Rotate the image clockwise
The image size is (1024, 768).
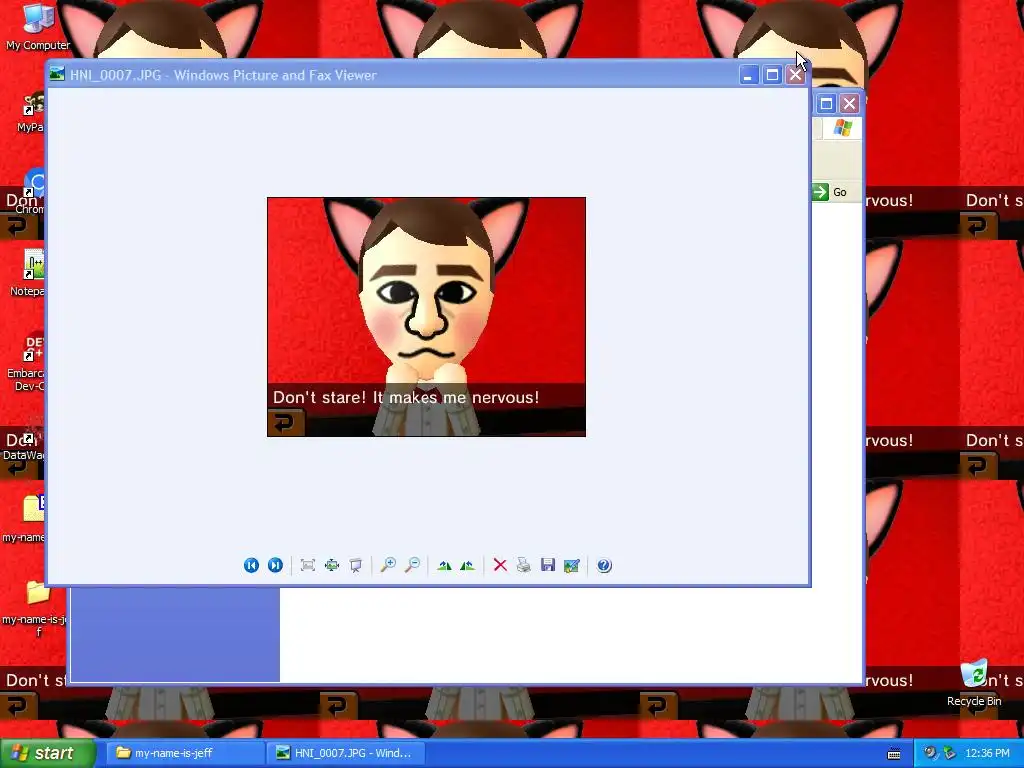click(x=444, y=566)
